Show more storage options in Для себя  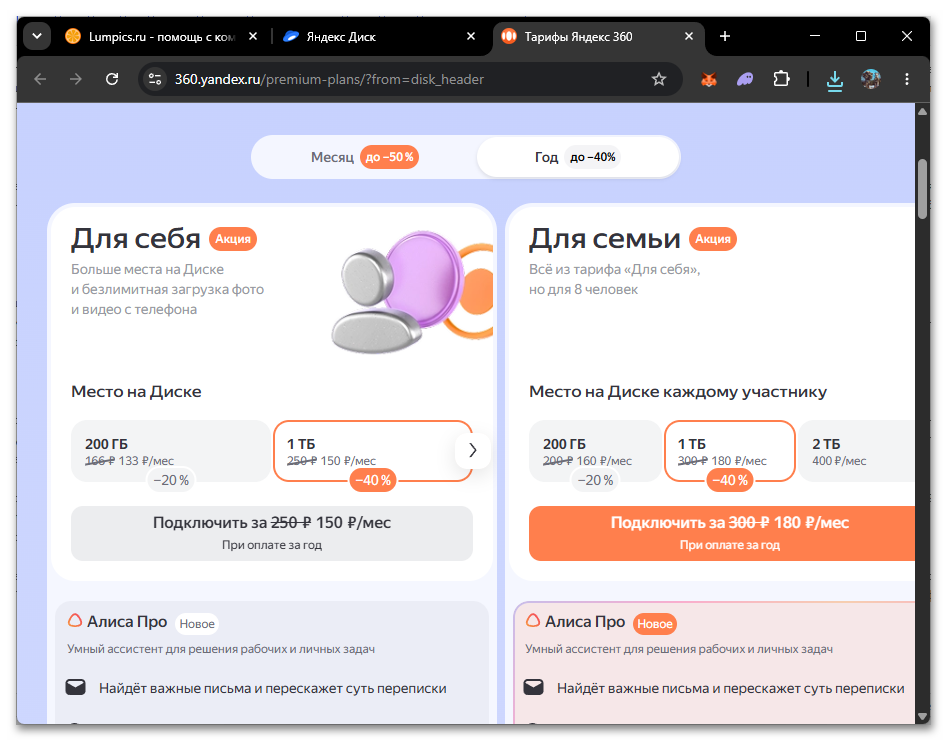click(x=473, y=450)
